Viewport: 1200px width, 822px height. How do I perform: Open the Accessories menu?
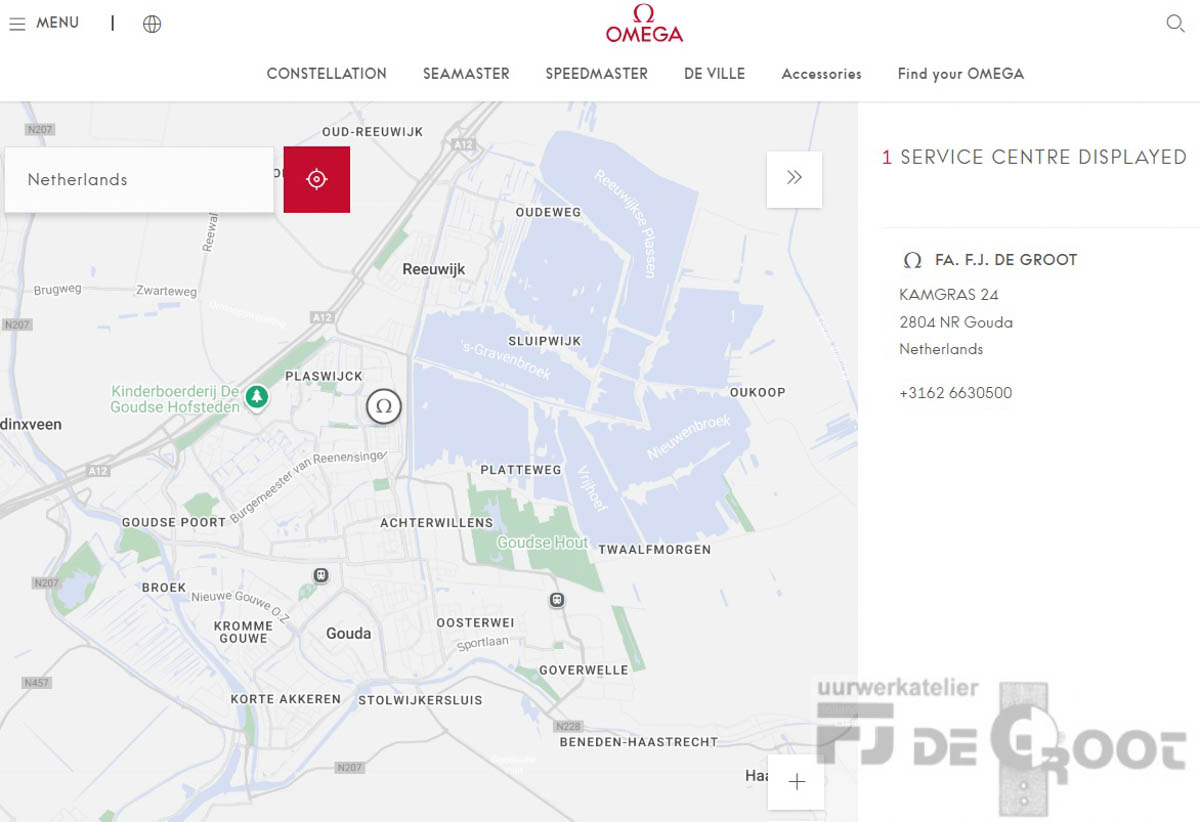pos(821,74)
